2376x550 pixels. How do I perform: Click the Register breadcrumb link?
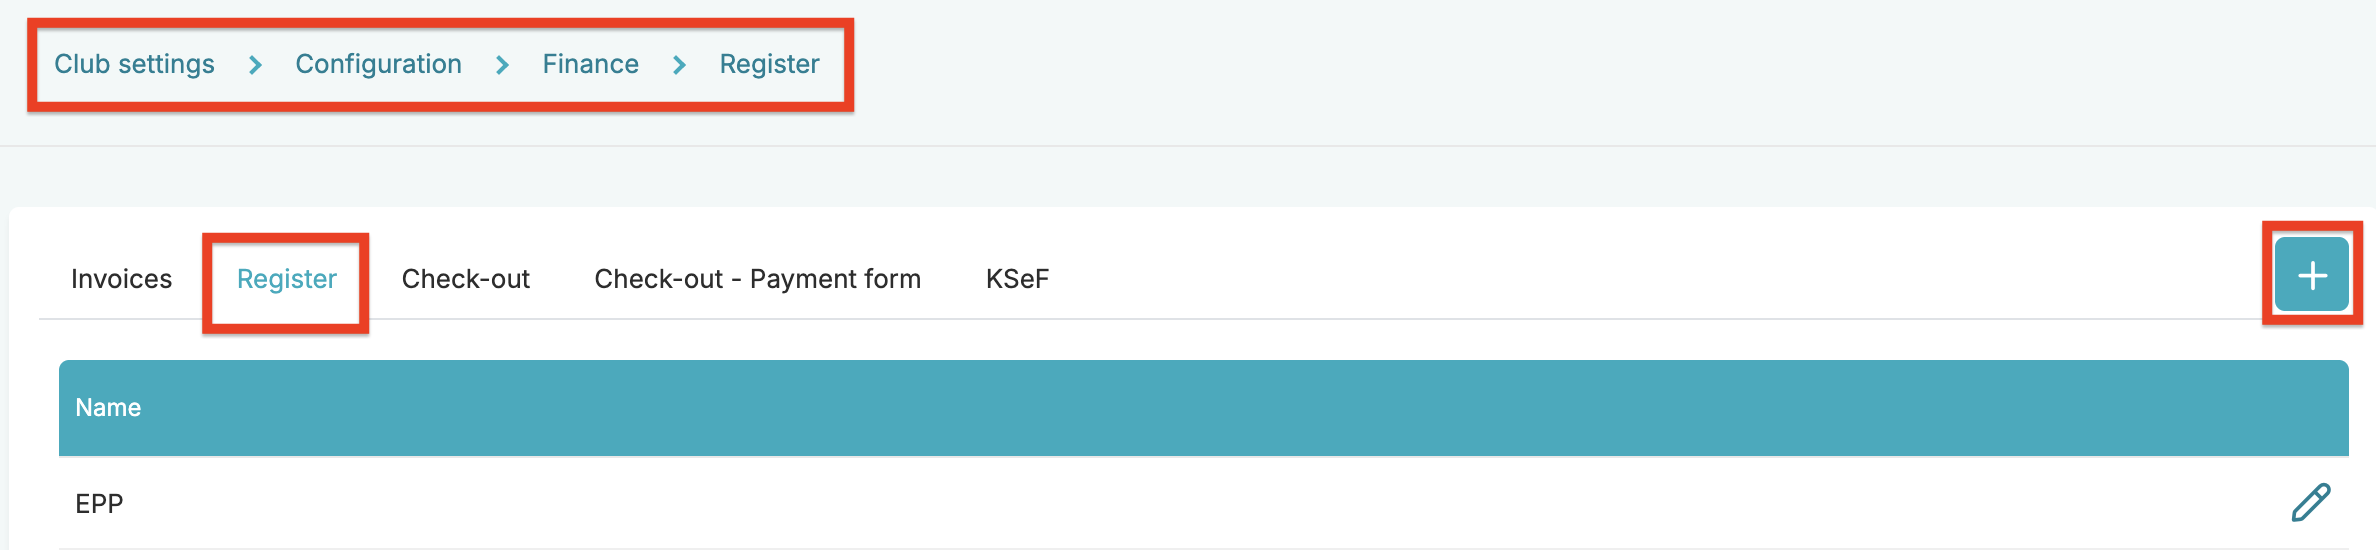769,64
